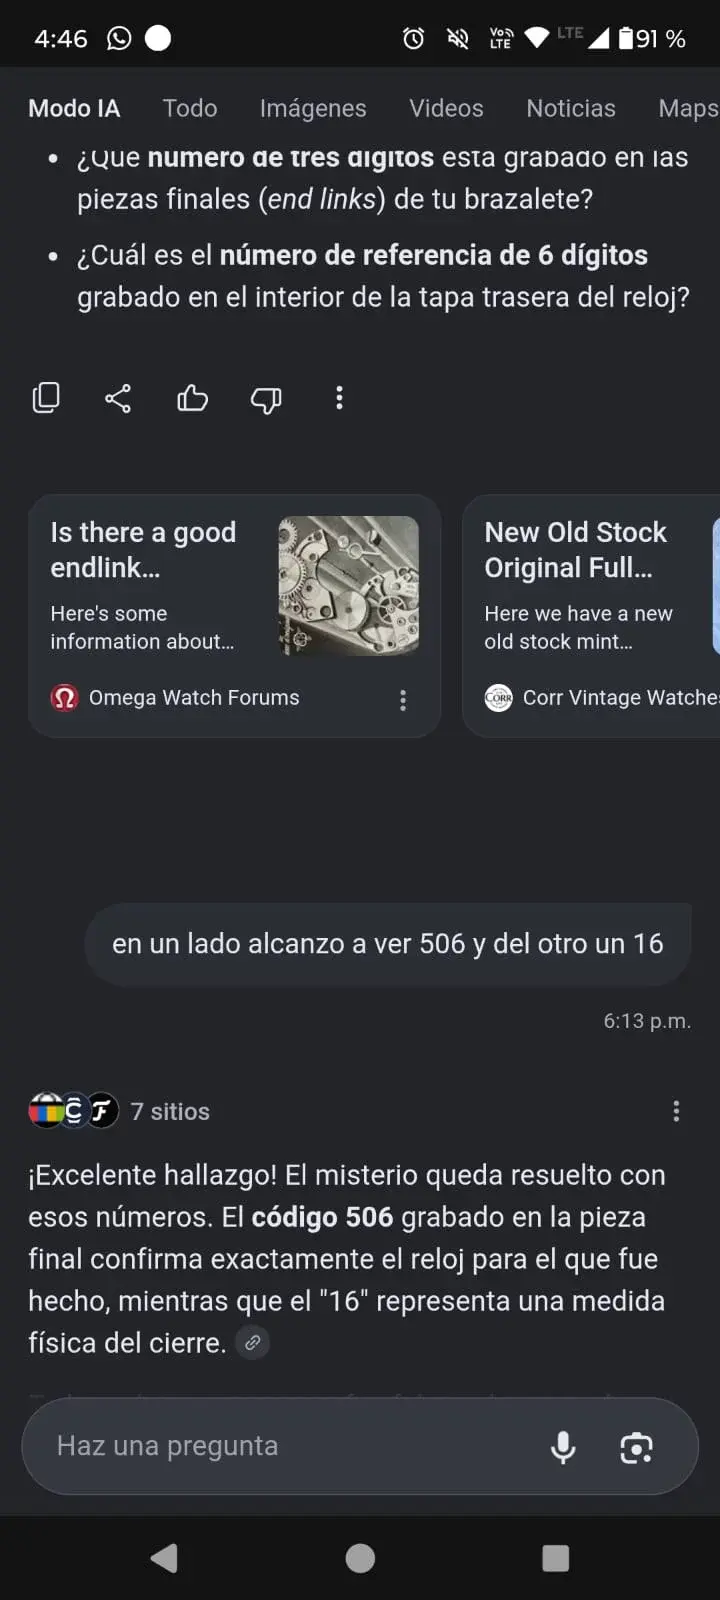The height and width of the screenshot is (1600, 720).
Task: Open the more options menu beside the thumbs down icon
Action: pos(339,398)
